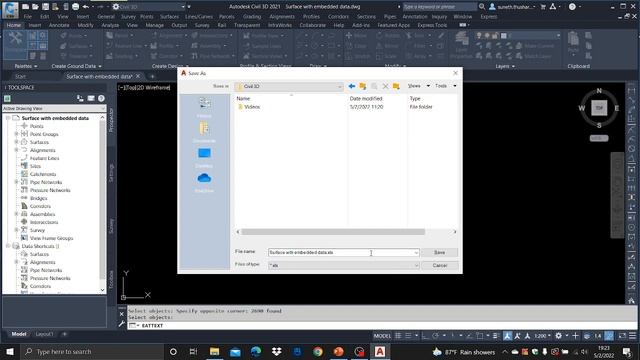The height and width of the screenshot is (360, 640).
Task: Click the file list horizontal scrollbar
Action: point(333,232)
